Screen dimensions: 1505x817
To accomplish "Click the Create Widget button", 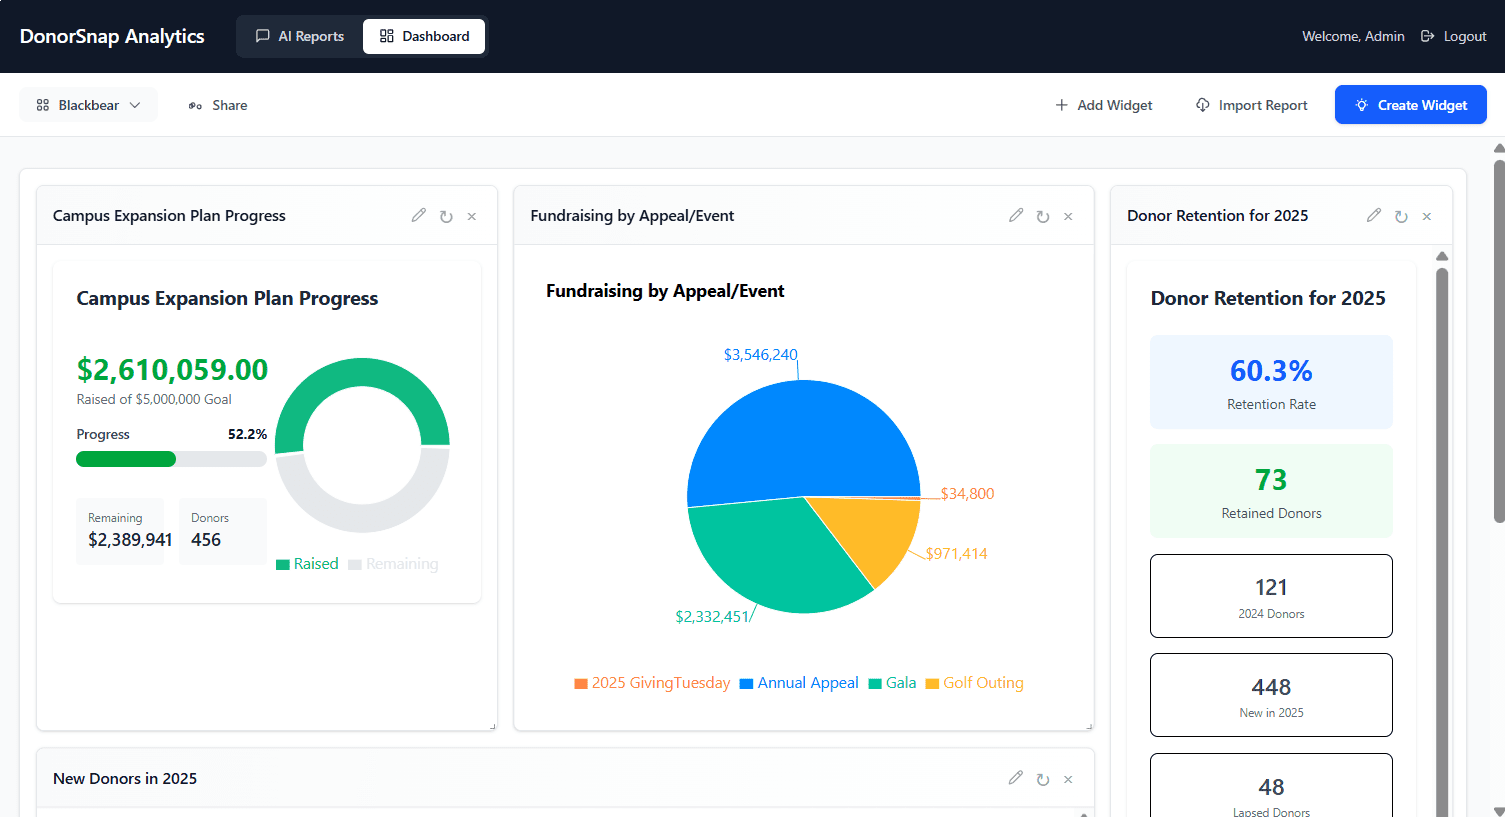I will pyautogui.click(x=1410, y=105).
